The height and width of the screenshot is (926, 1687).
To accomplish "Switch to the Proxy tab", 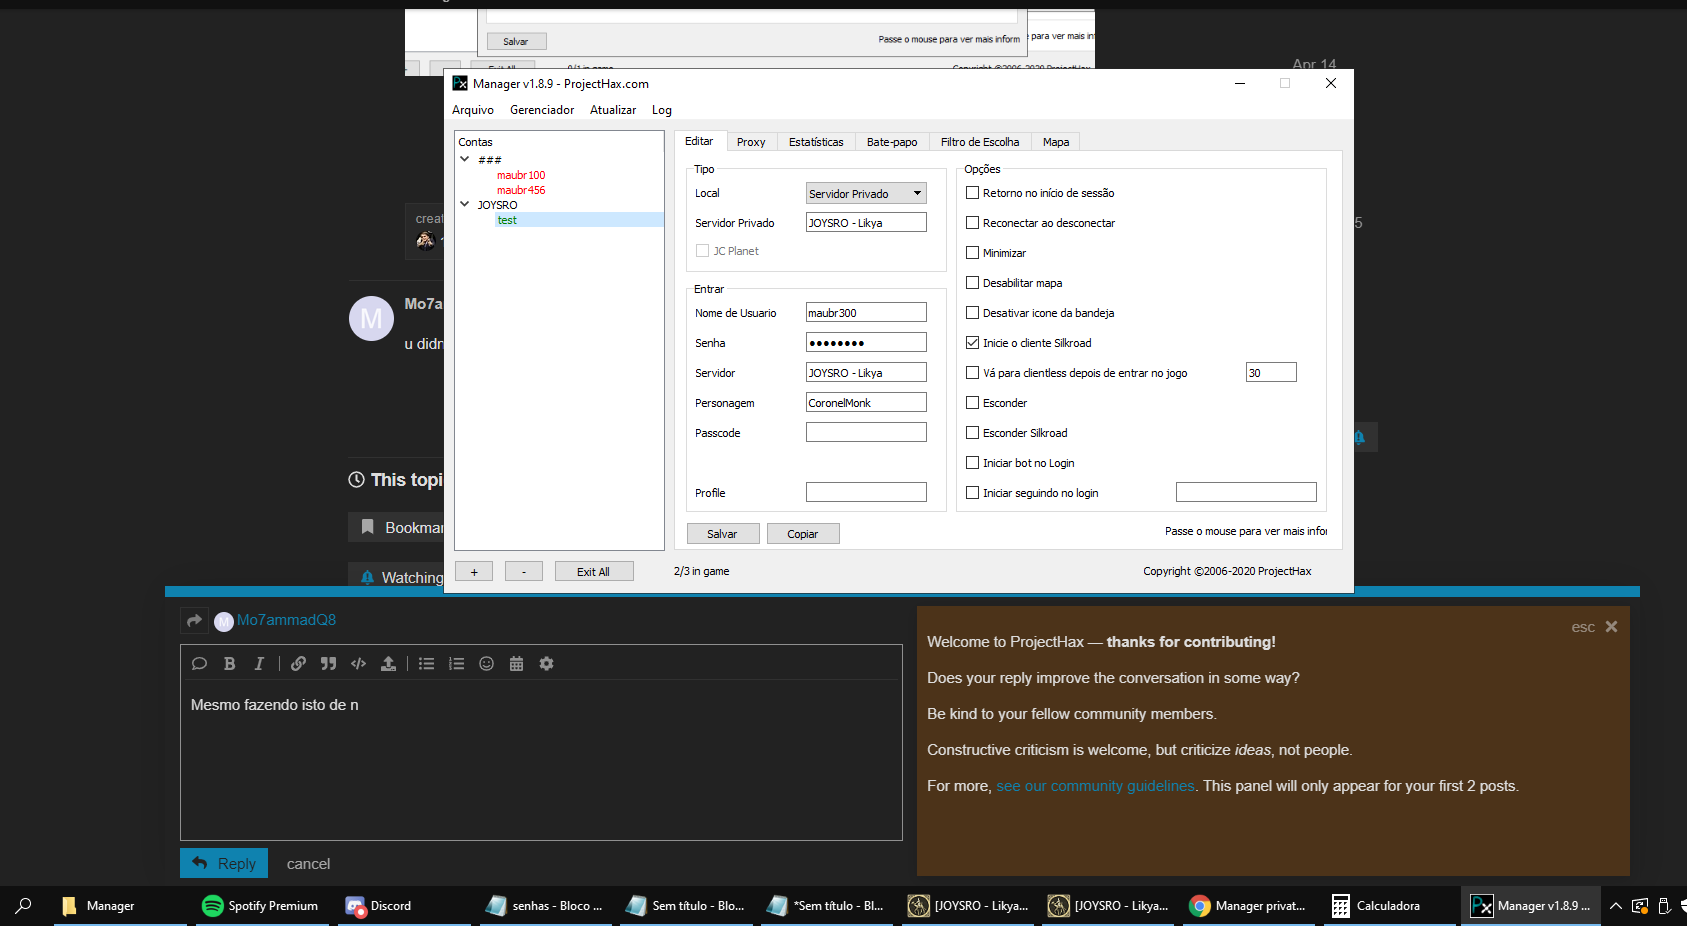I will click(750, 142).
